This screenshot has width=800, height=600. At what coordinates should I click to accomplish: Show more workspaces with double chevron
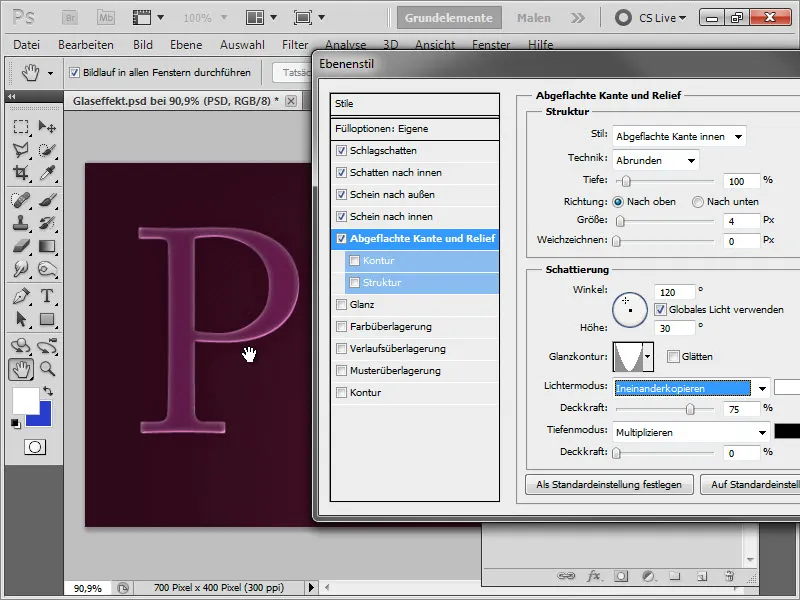tap(578, 18)
